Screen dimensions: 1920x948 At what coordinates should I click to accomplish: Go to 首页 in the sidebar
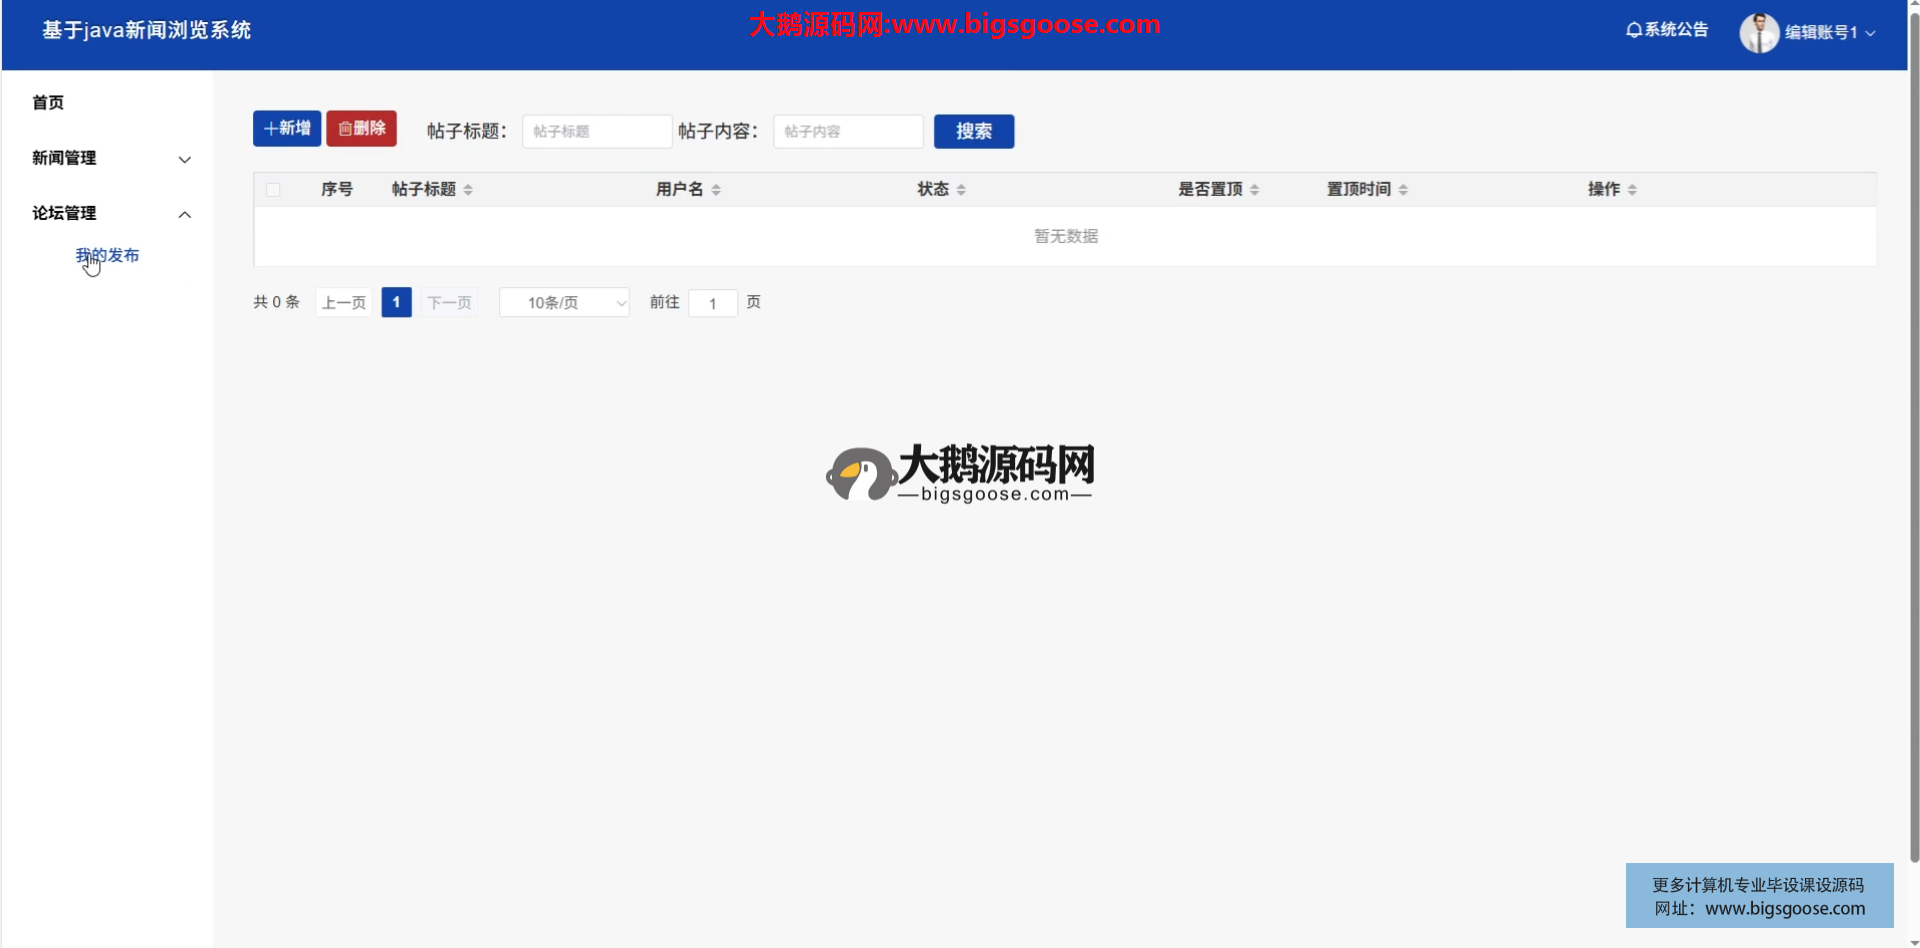(x=48, y=102)
